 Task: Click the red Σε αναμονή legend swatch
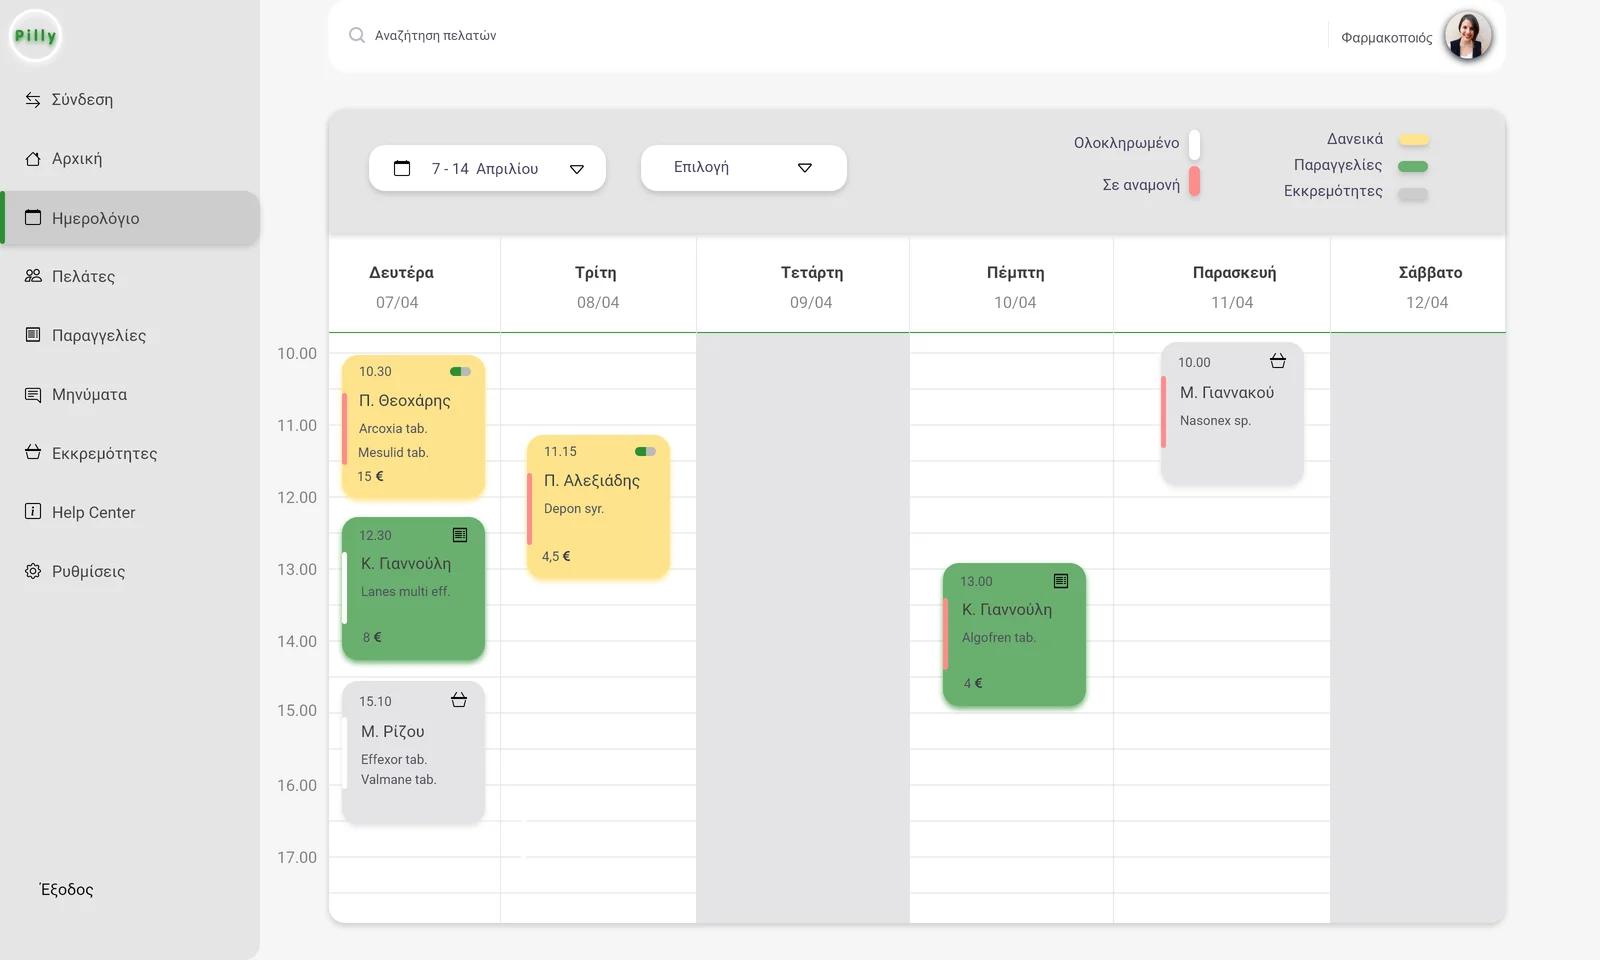[1194, 181]
